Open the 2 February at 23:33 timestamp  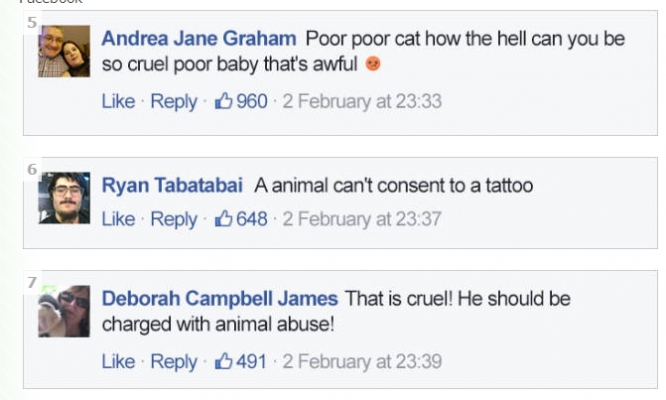pos(362,101)
